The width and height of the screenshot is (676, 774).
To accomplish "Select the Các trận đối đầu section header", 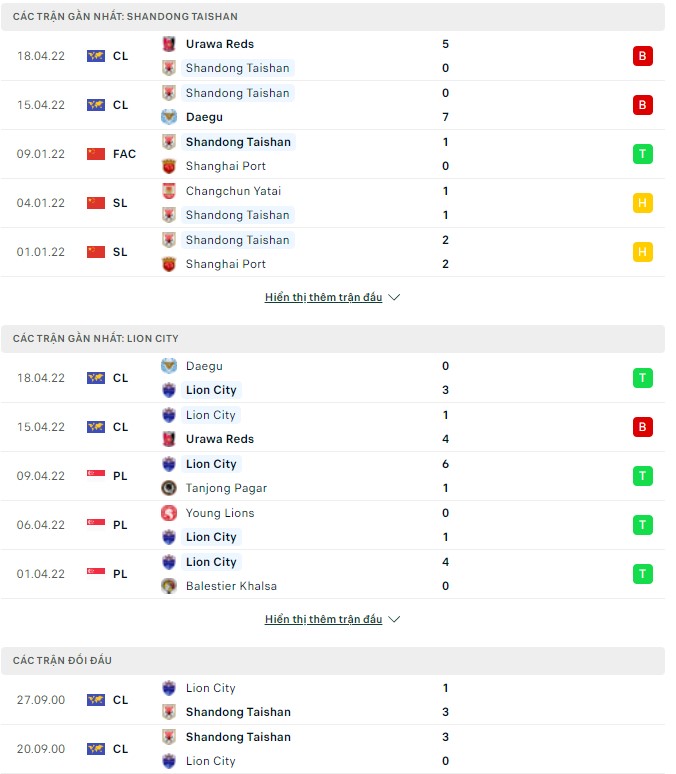I will pos(333,660).
